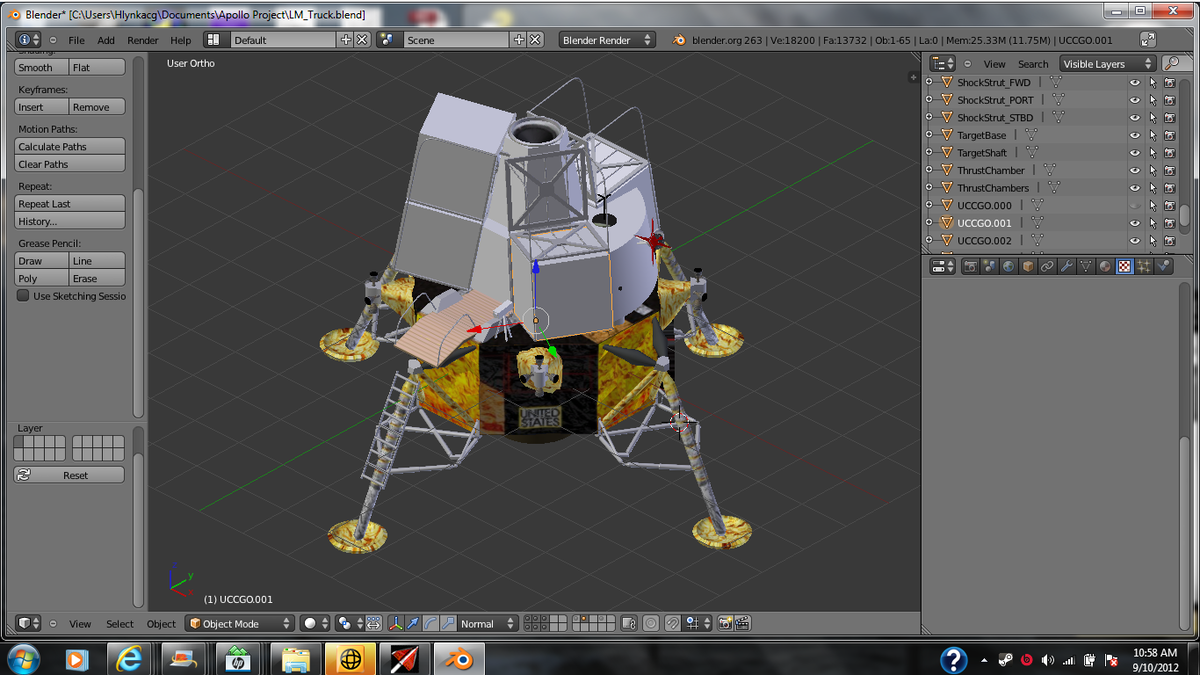Expand the TargetBase tree item
Viewport: 1200px width, 675px height.
tap(929, 135)
